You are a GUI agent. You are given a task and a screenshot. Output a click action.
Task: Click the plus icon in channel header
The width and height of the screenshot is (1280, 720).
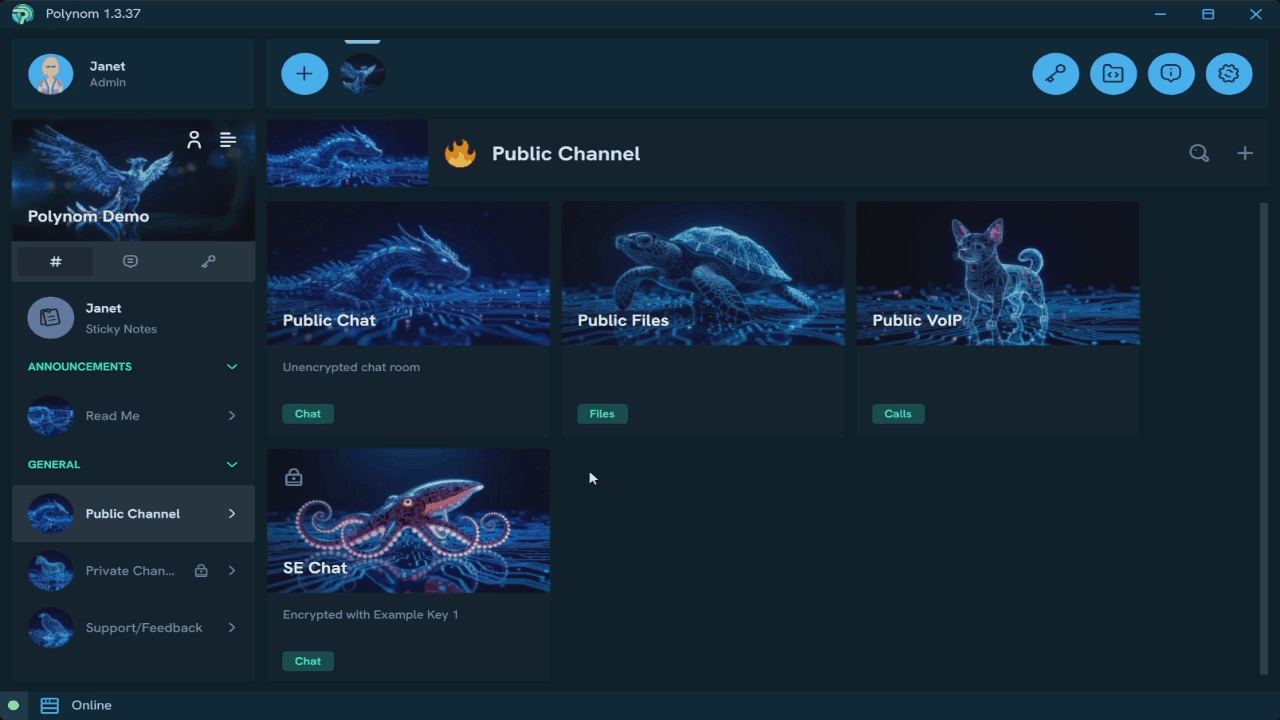1244,153
